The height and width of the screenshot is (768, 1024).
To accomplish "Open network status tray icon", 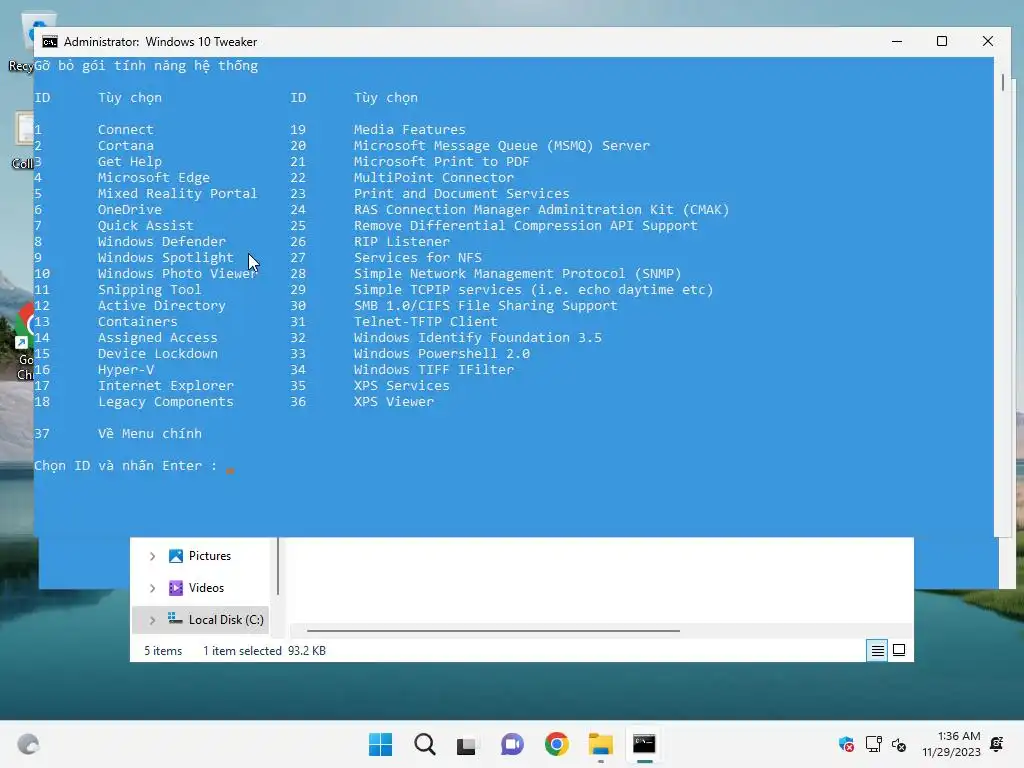I will (873, 744).
